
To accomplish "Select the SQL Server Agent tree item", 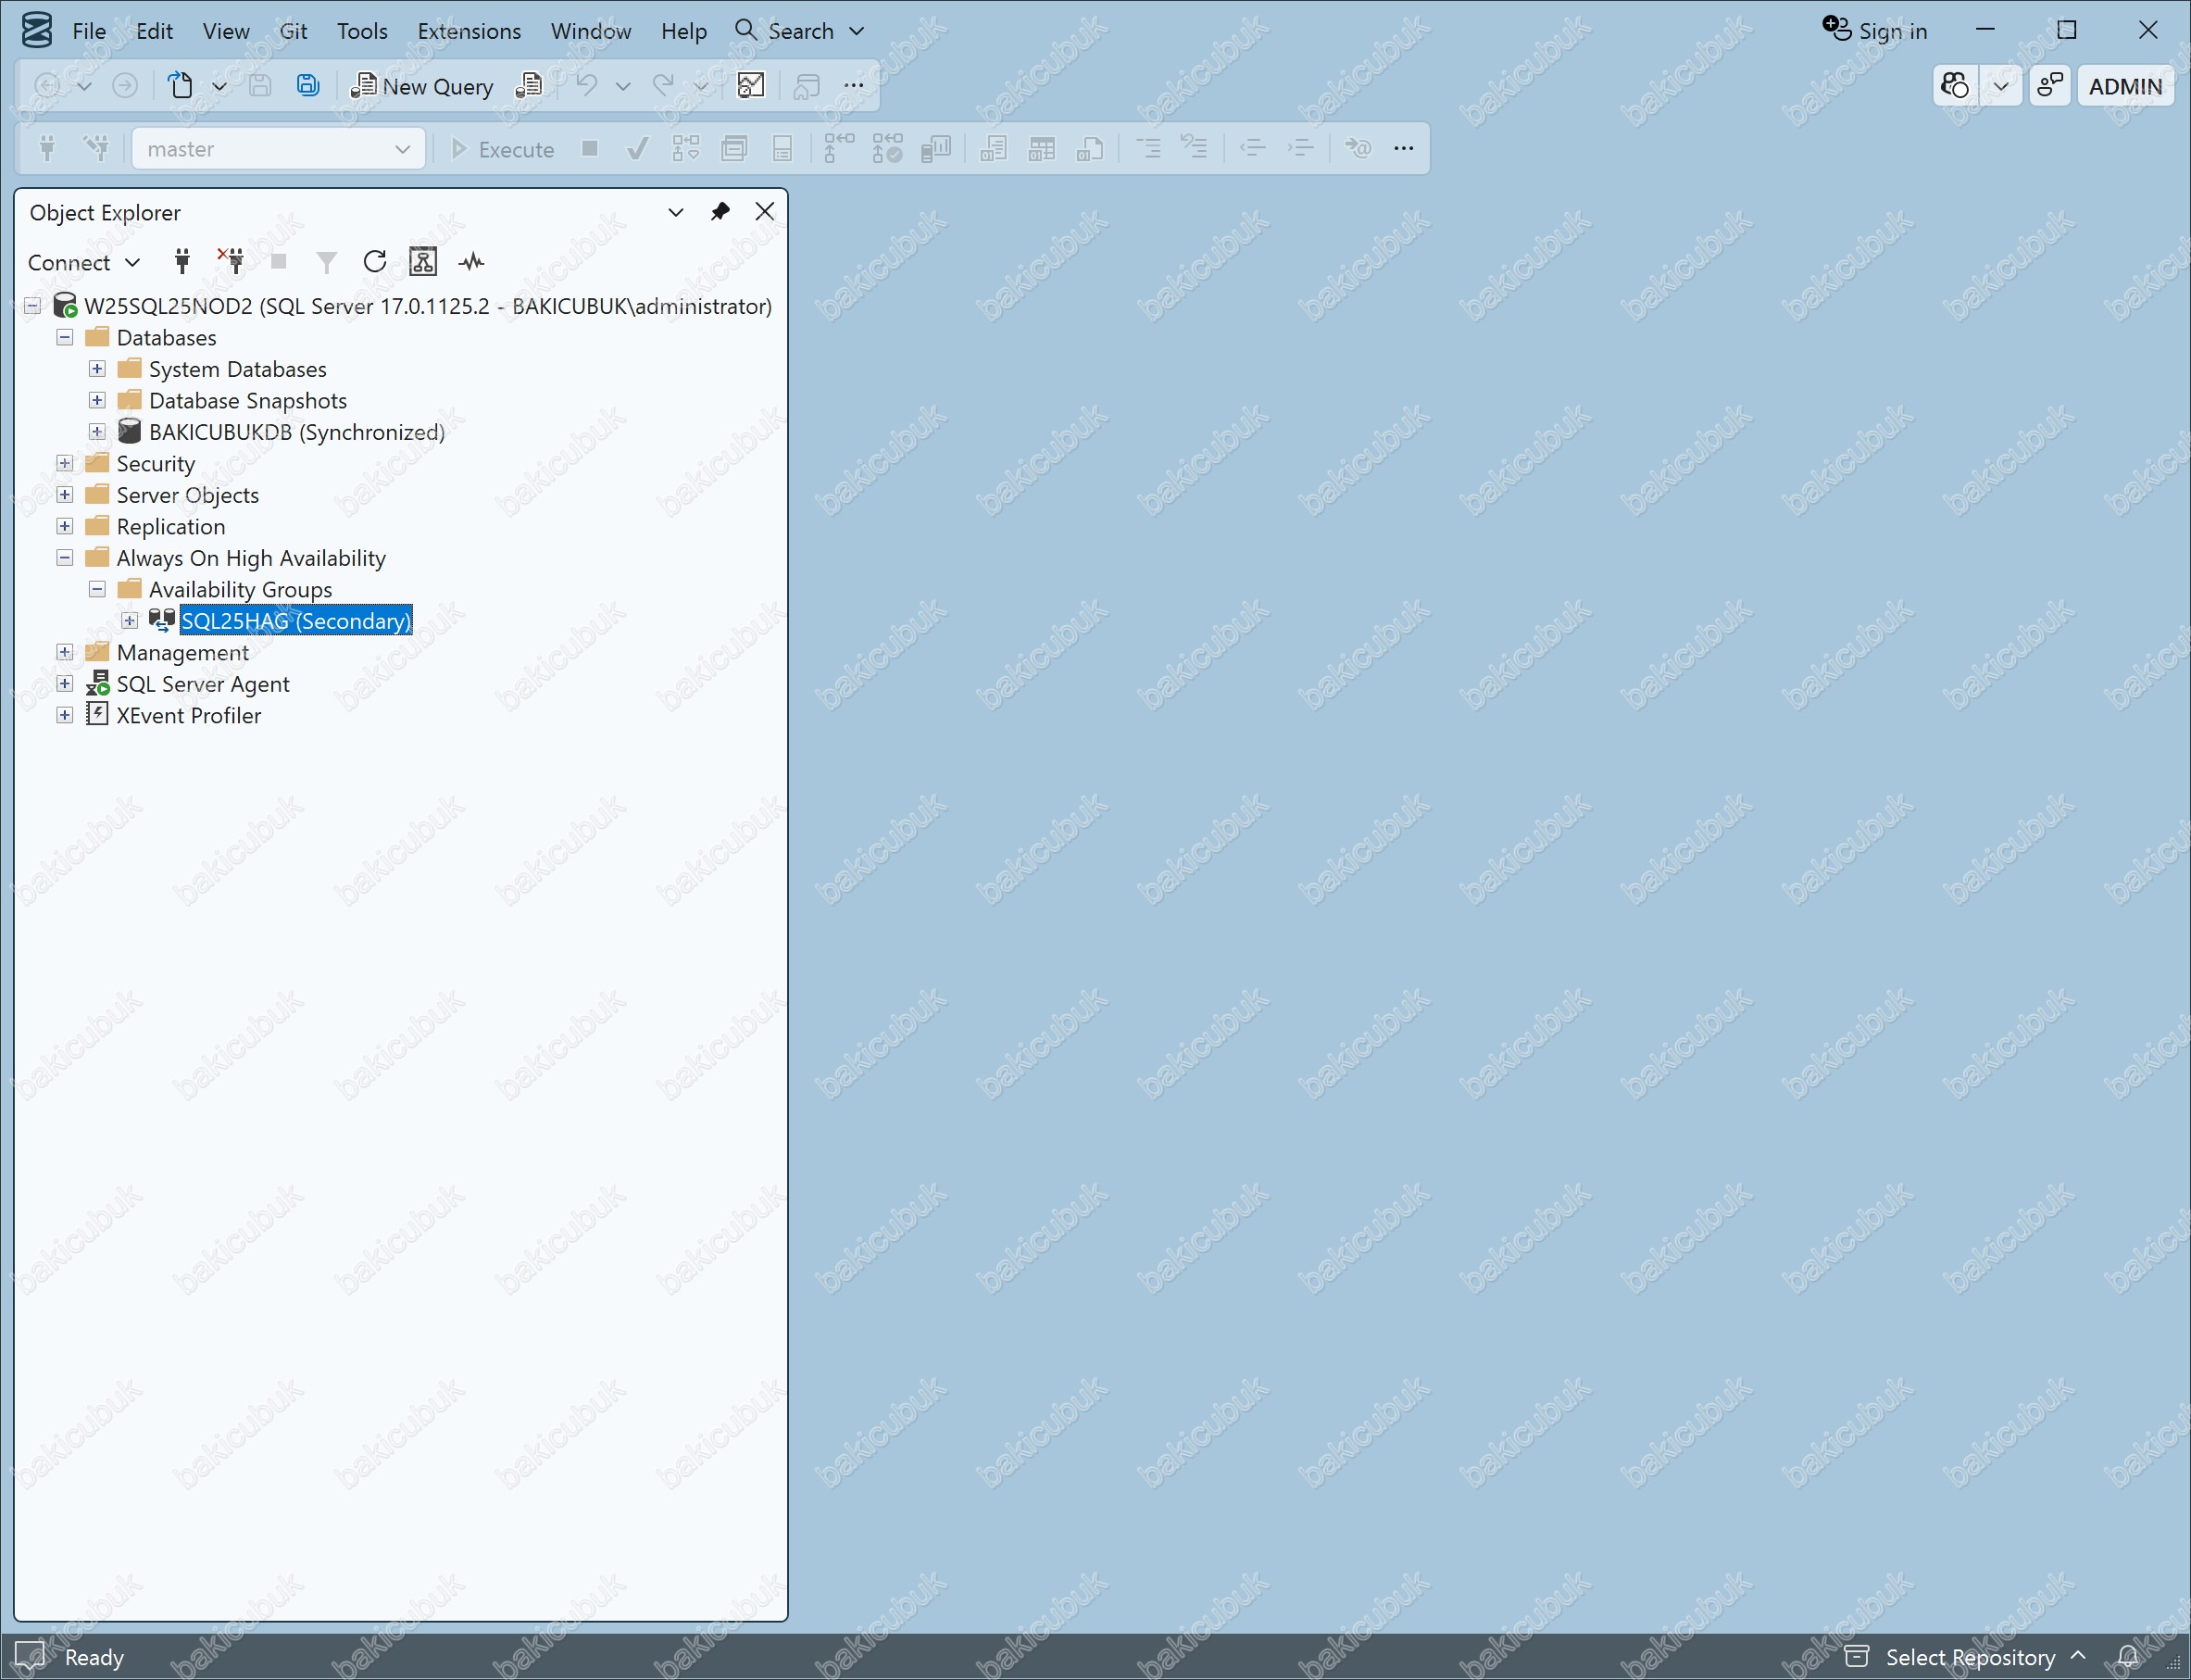I will (203, 684).
